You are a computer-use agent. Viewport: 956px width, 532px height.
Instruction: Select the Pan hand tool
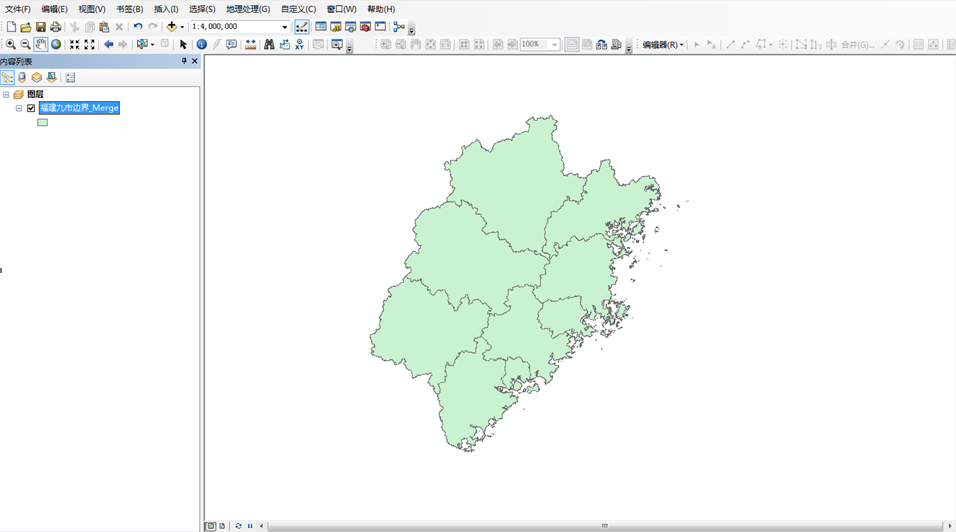click(x=40, y=44)
